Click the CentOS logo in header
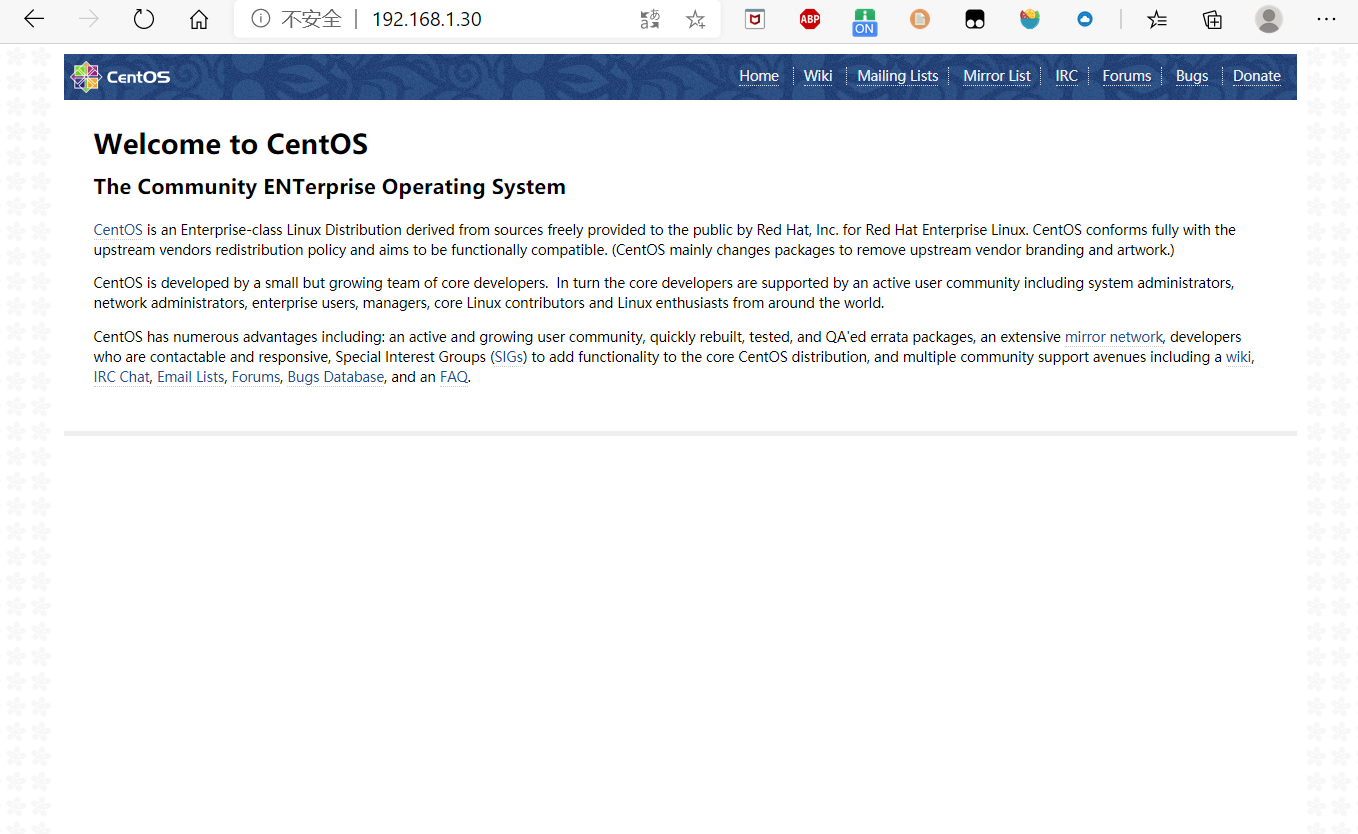Image resolution: width=1358 pixels, height=834 pixels. (120, 77)
